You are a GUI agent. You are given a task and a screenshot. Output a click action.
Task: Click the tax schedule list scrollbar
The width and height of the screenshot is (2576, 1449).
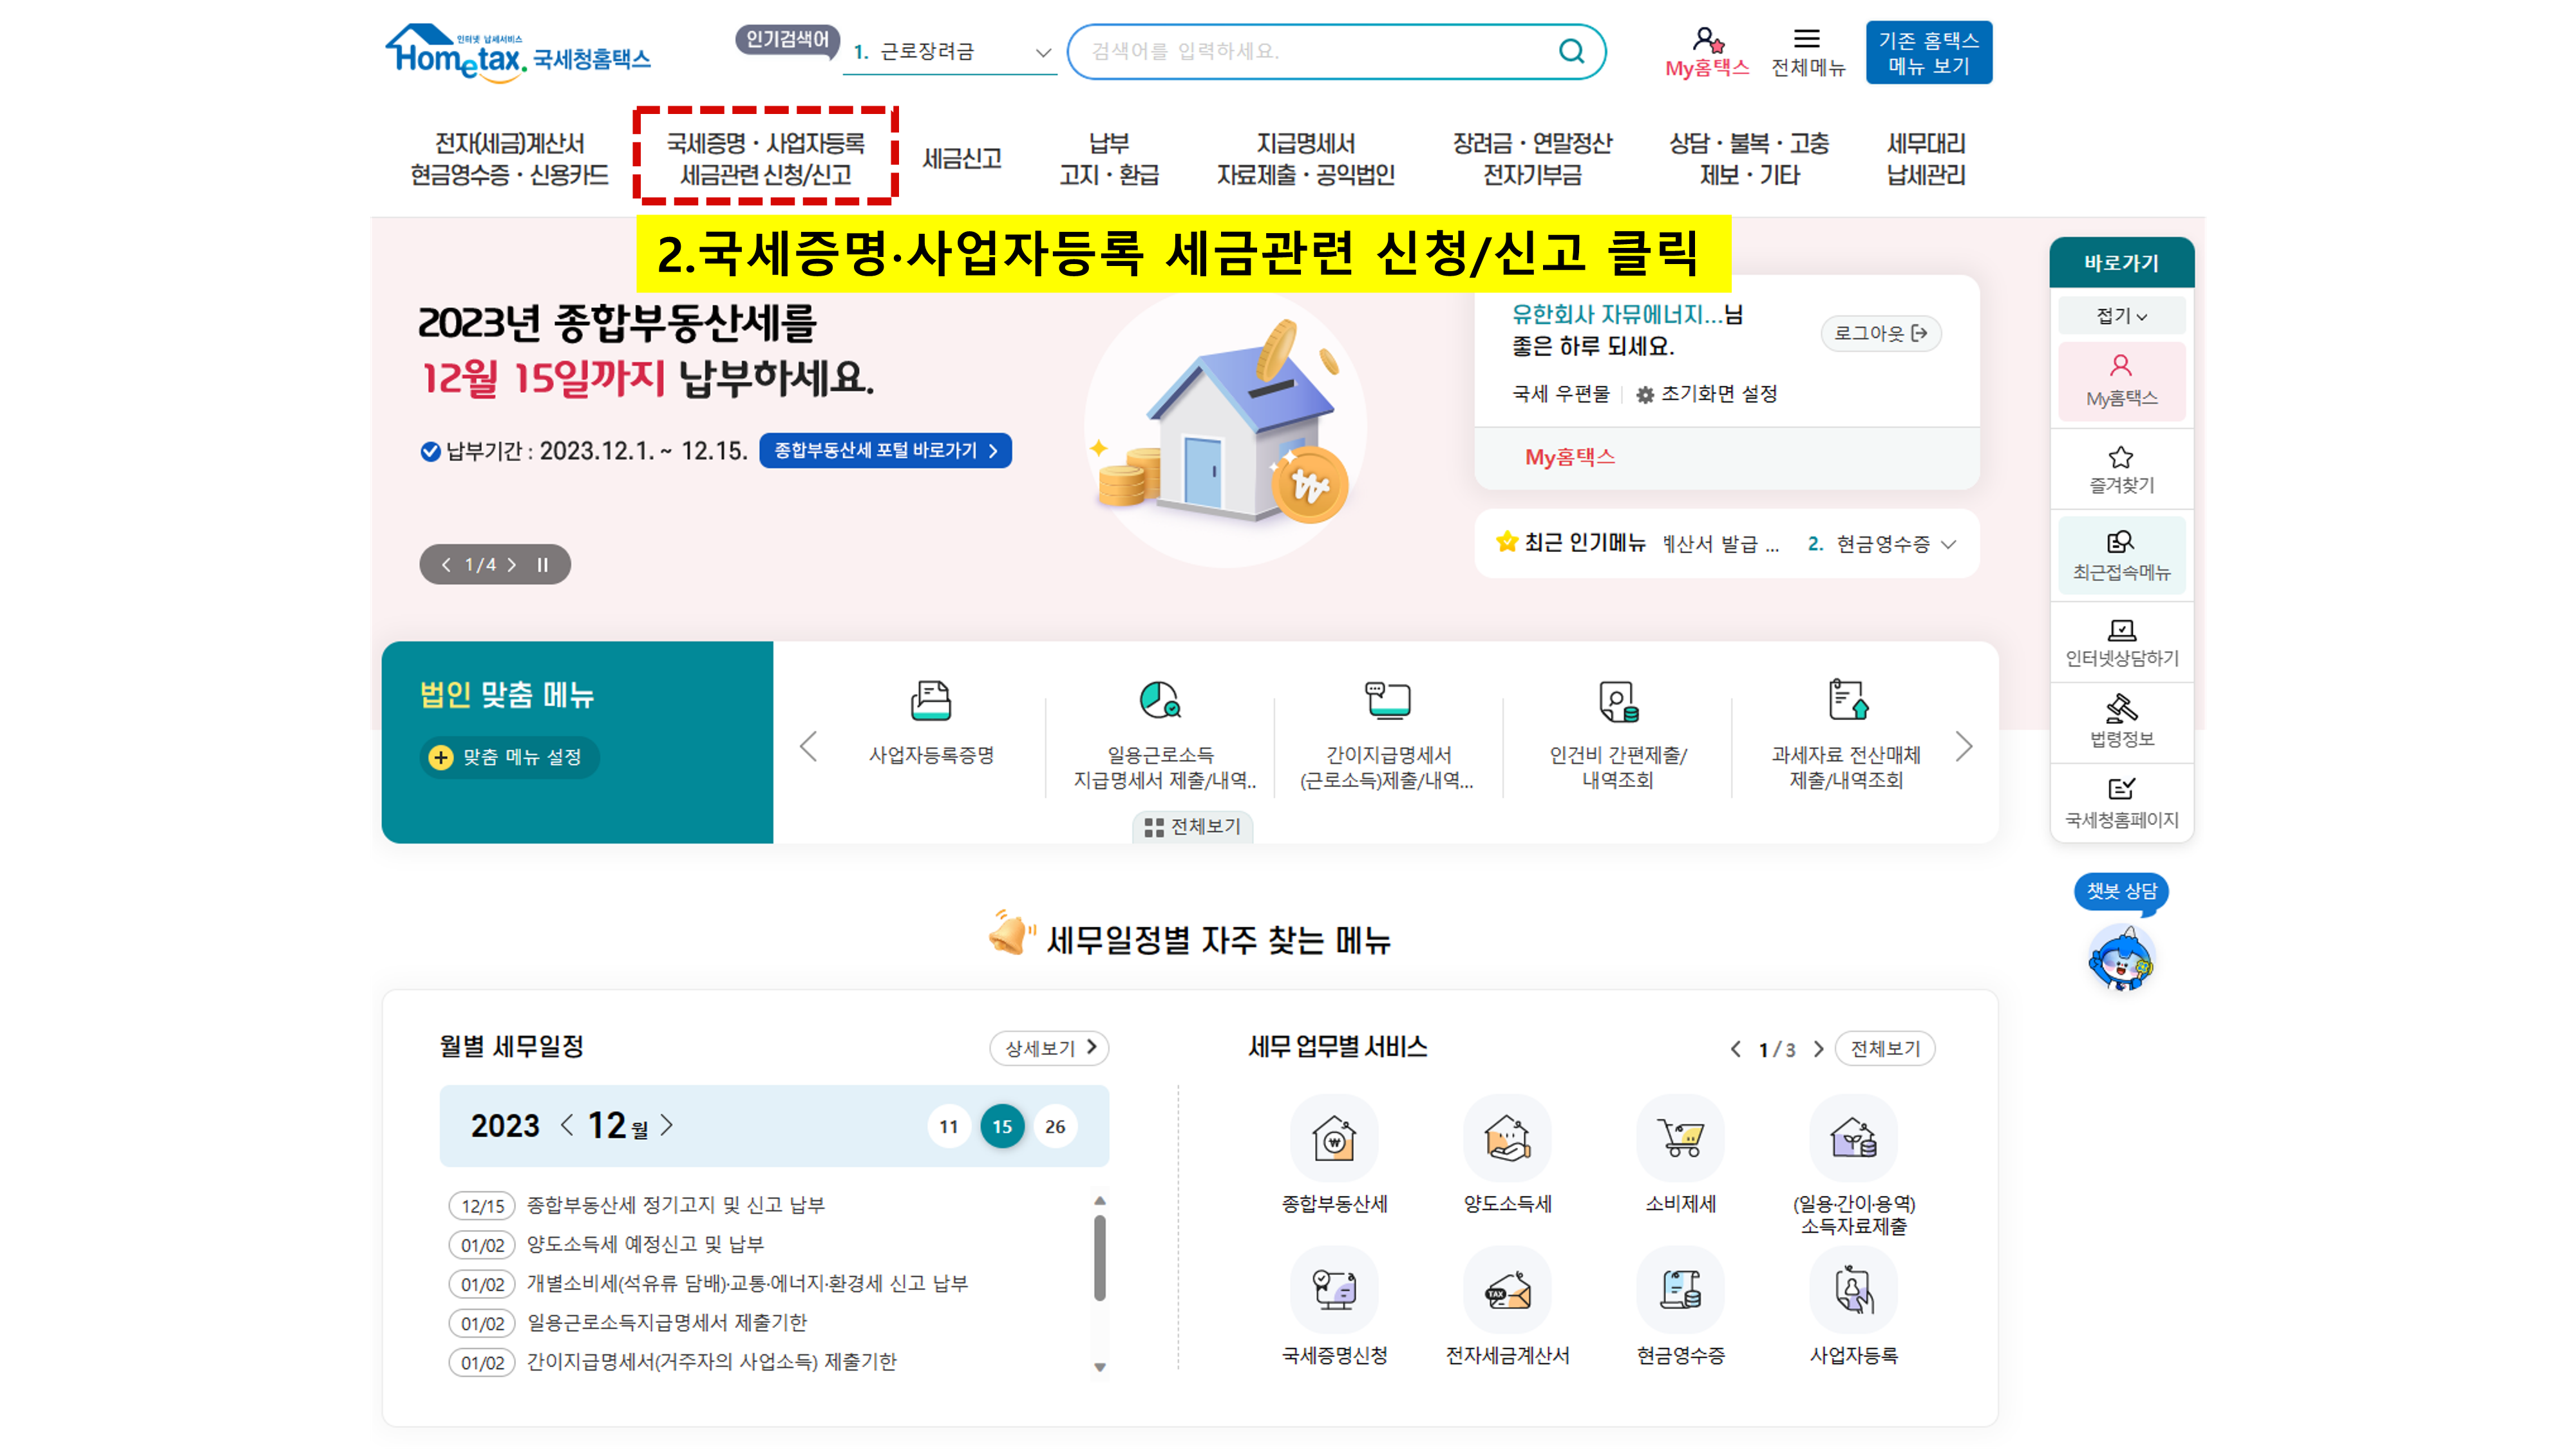tap(1099, 1257)
